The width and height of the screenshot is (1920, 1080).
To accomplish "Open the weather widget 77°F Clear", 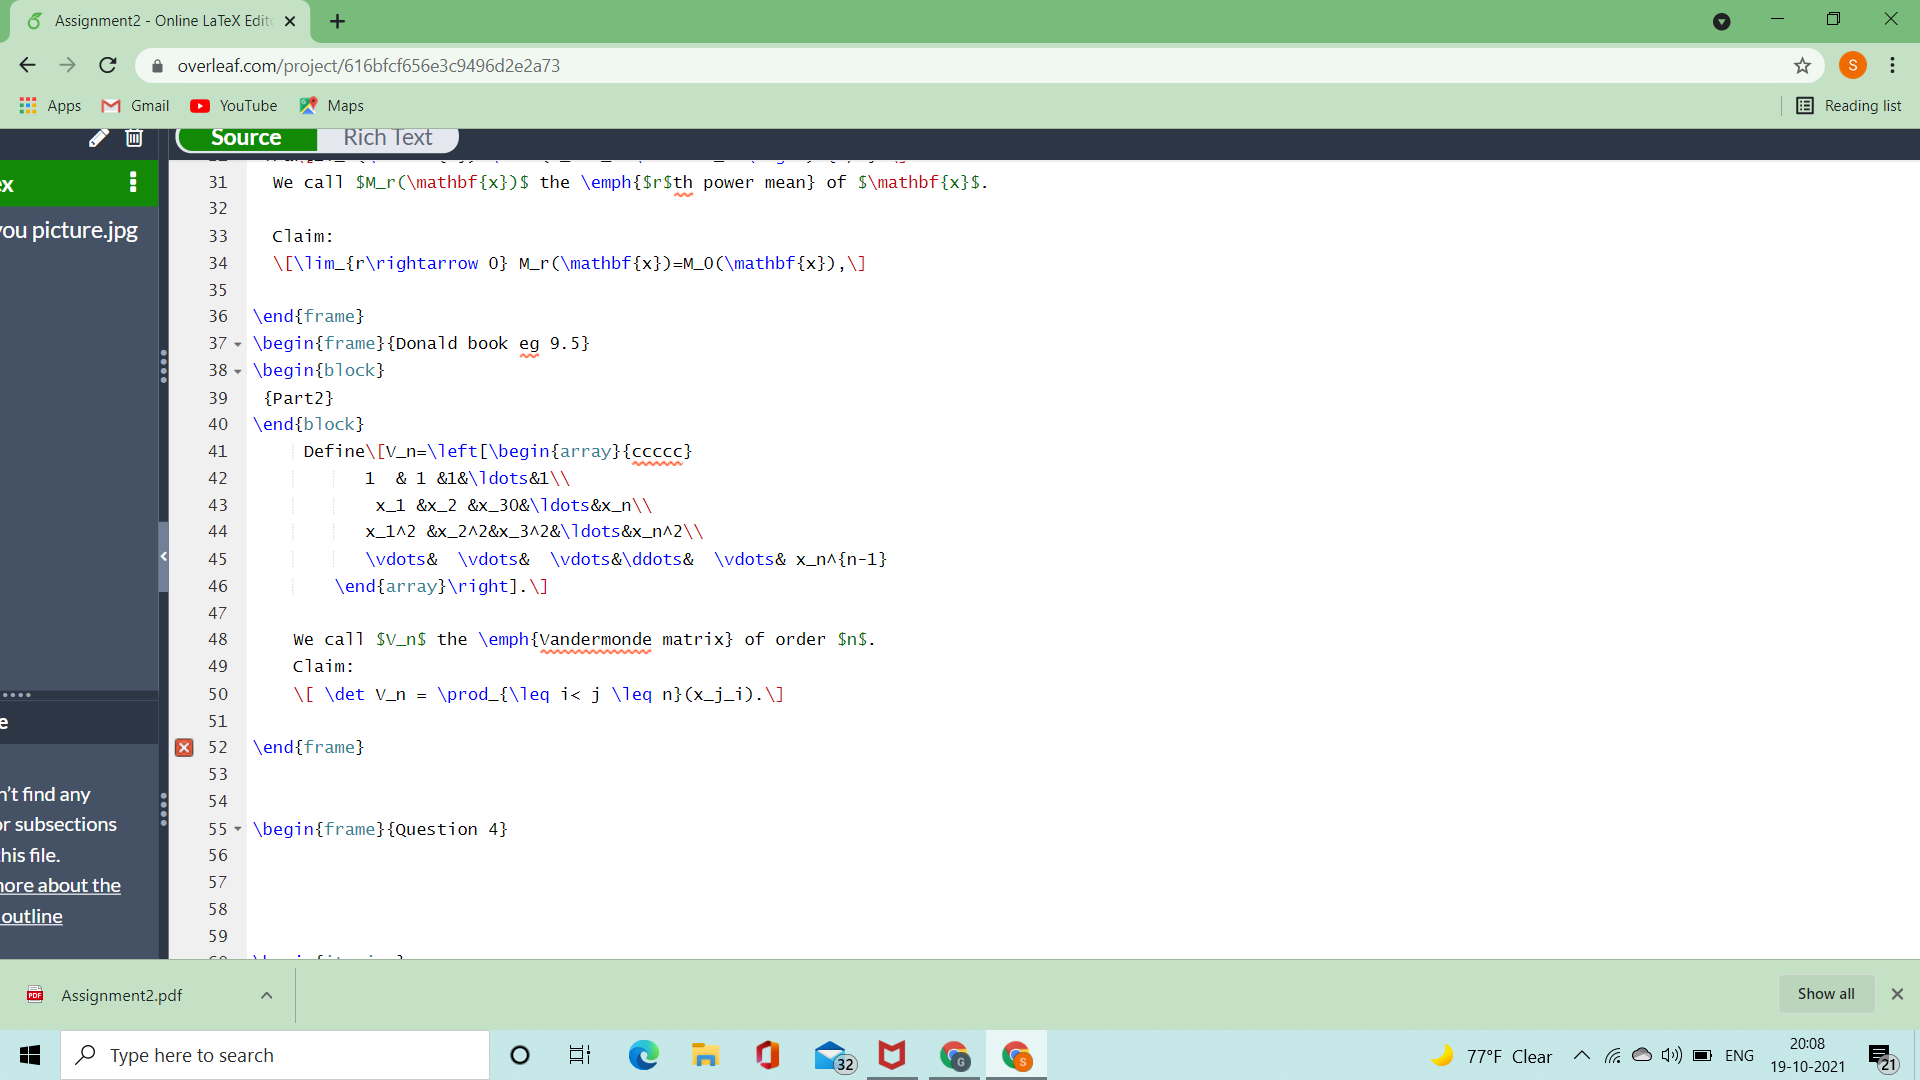I will (1491, 1056).
